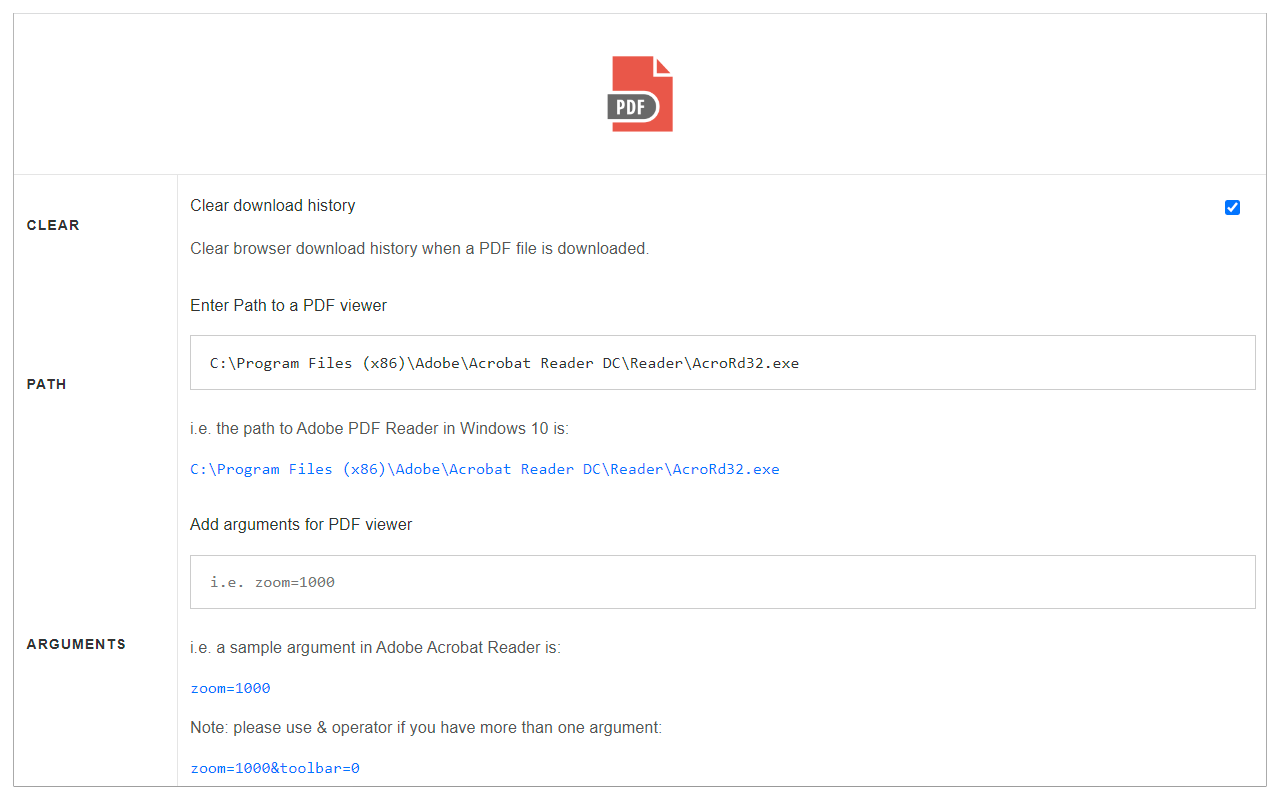The width and height of the screenshot is (1280, 800).
Task: Uncheck the Clear download history checkbox
Action: tap(1232, 207)
